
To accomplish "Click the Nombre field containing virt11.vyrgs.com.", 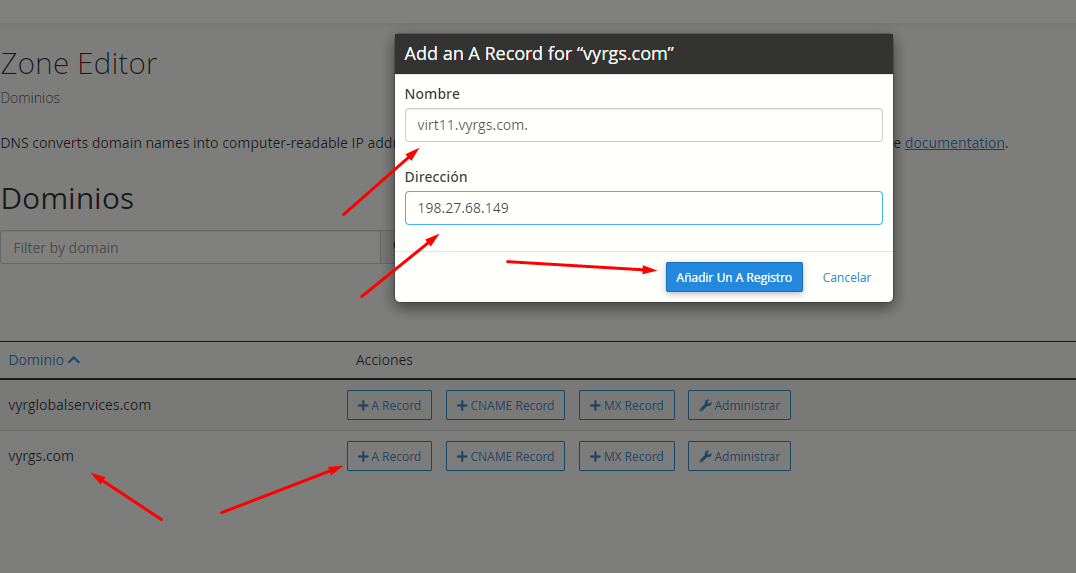I will tap(643, 125).
